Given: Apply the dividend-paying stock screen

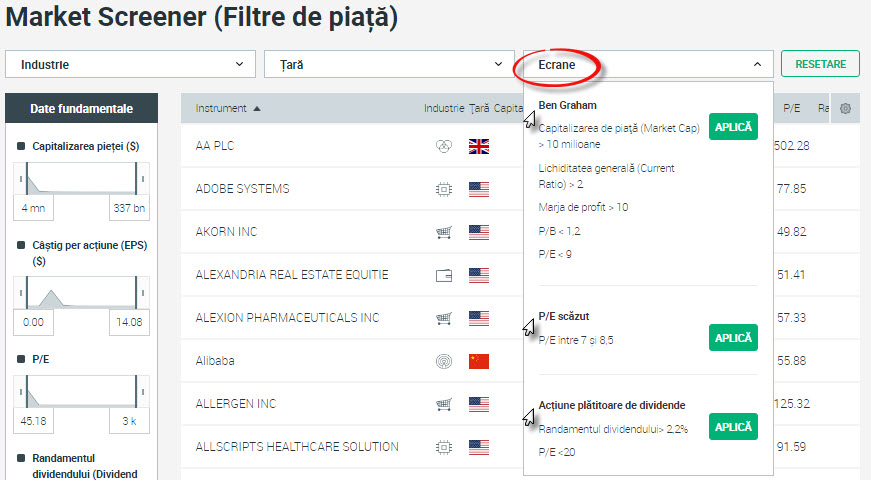Looking at the screenshot, I should [733, 427].
